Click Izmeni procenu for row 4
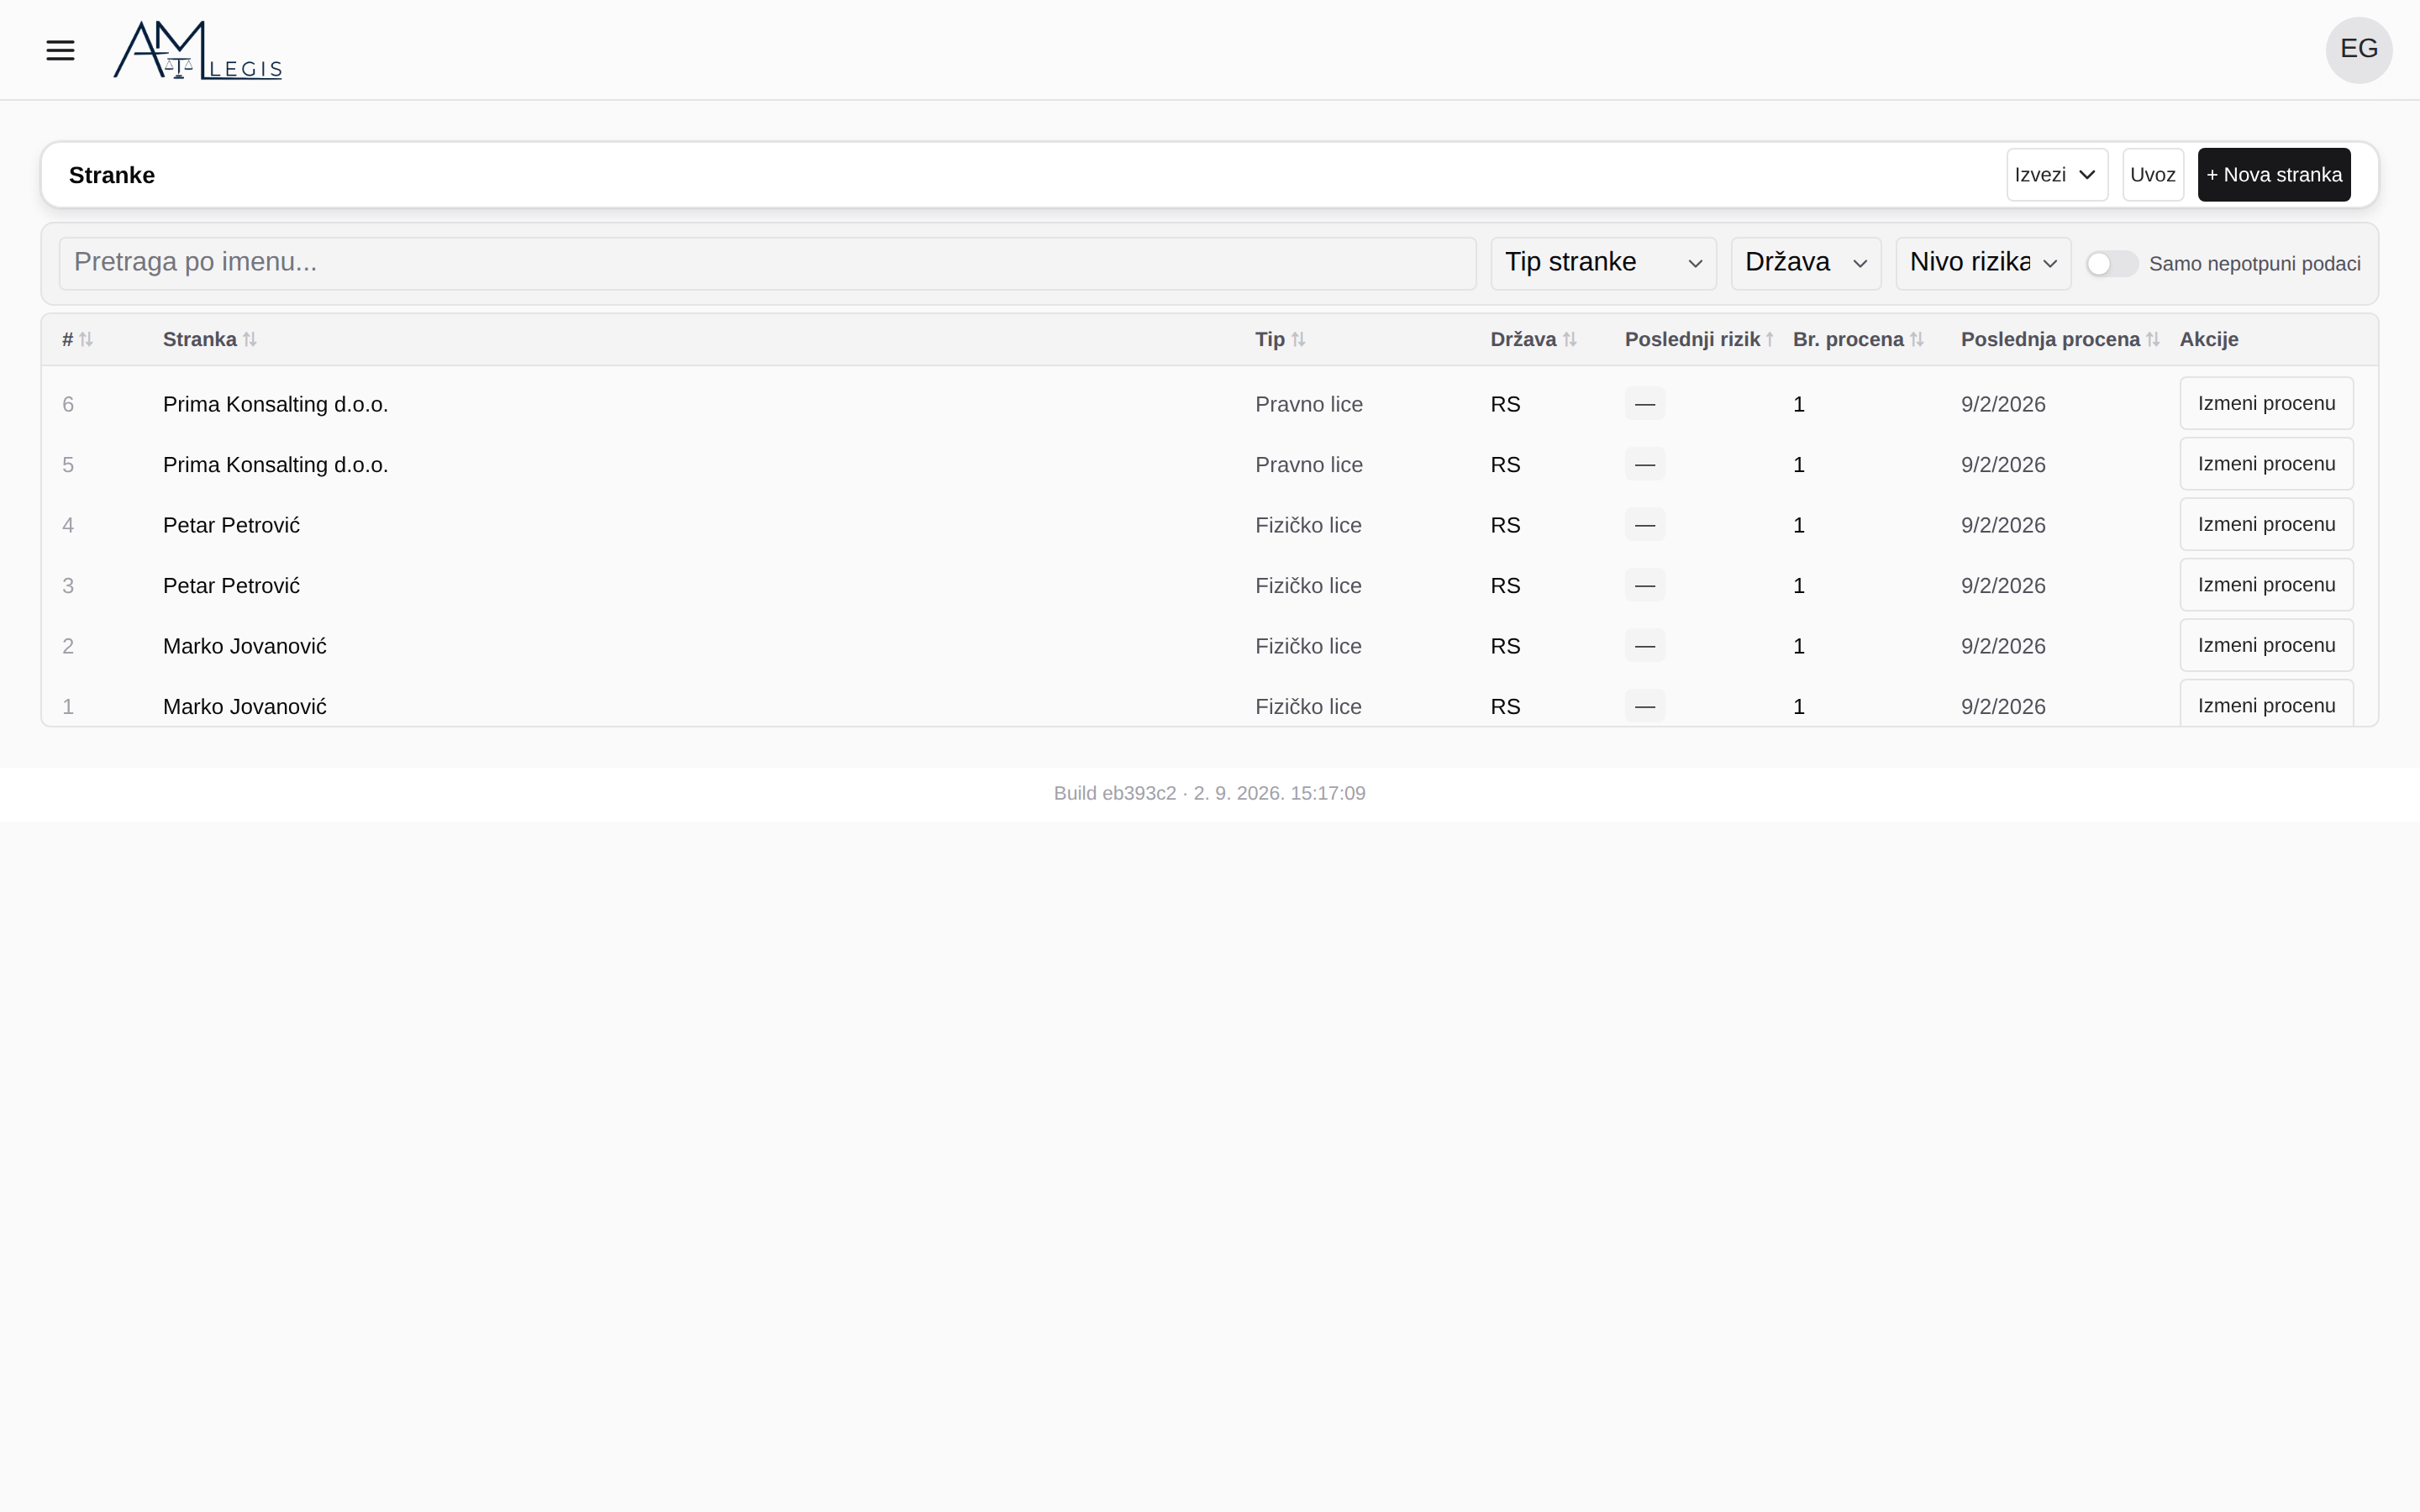 click(2266, 524)
